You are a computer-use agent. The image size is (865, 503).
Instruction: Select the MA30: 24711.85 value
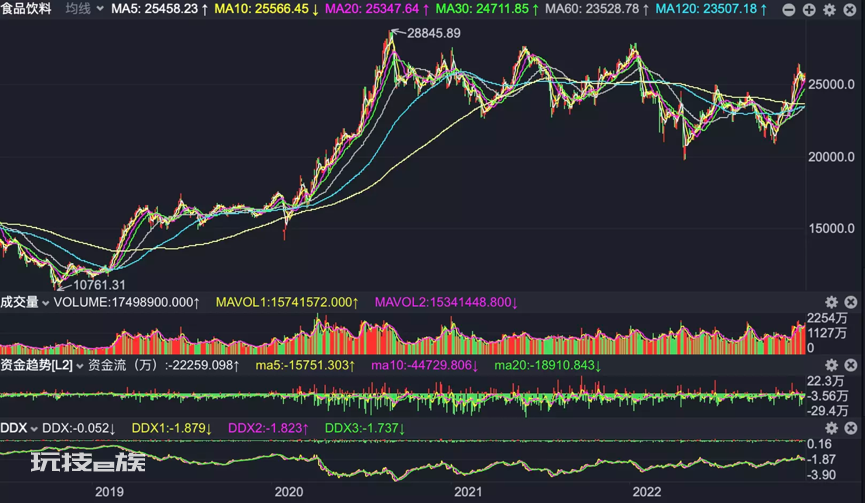pos(488,9)
